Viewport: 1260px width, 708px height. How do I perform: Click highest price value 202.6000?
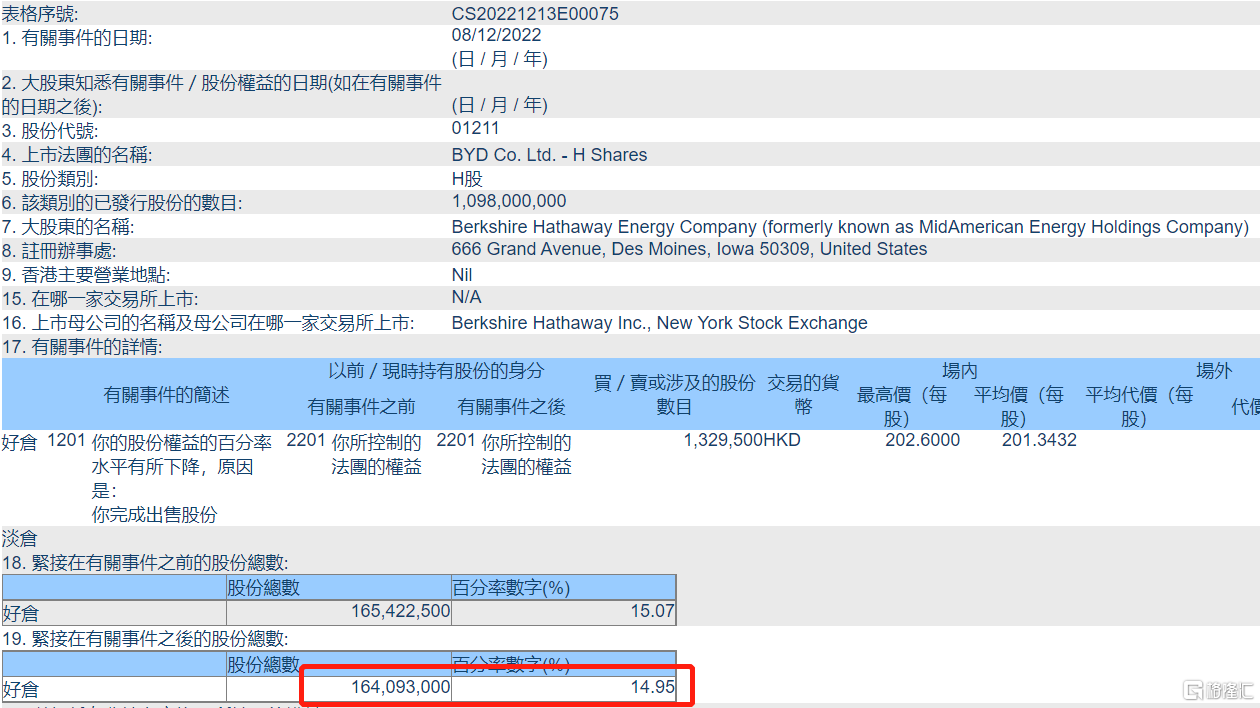click(x=922, y=440)
